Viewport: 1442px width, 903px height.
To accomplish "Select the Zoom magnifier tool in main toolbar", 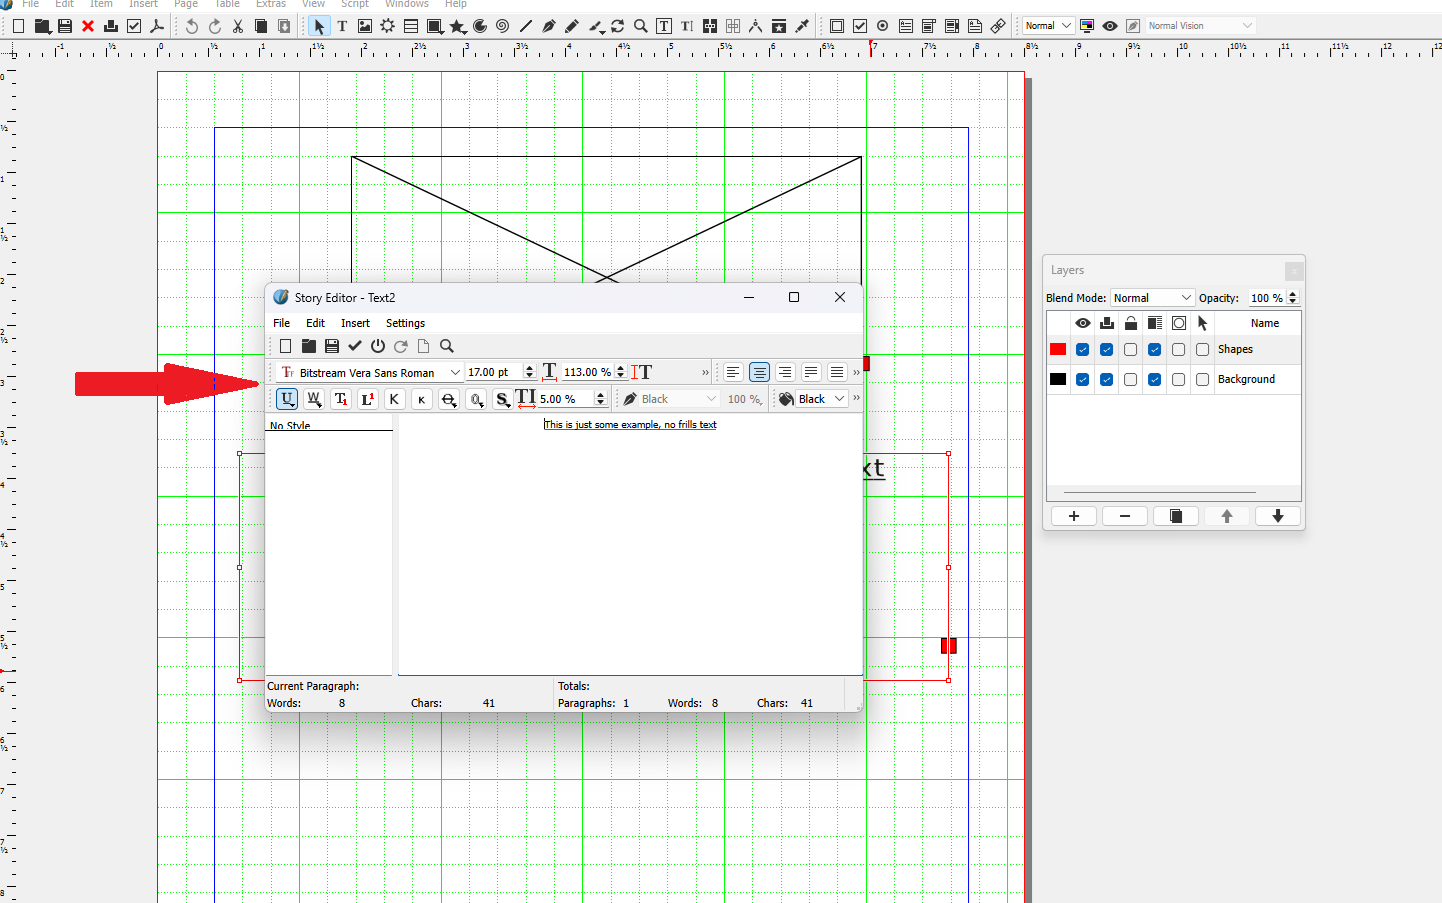I will tap(641, 26).
